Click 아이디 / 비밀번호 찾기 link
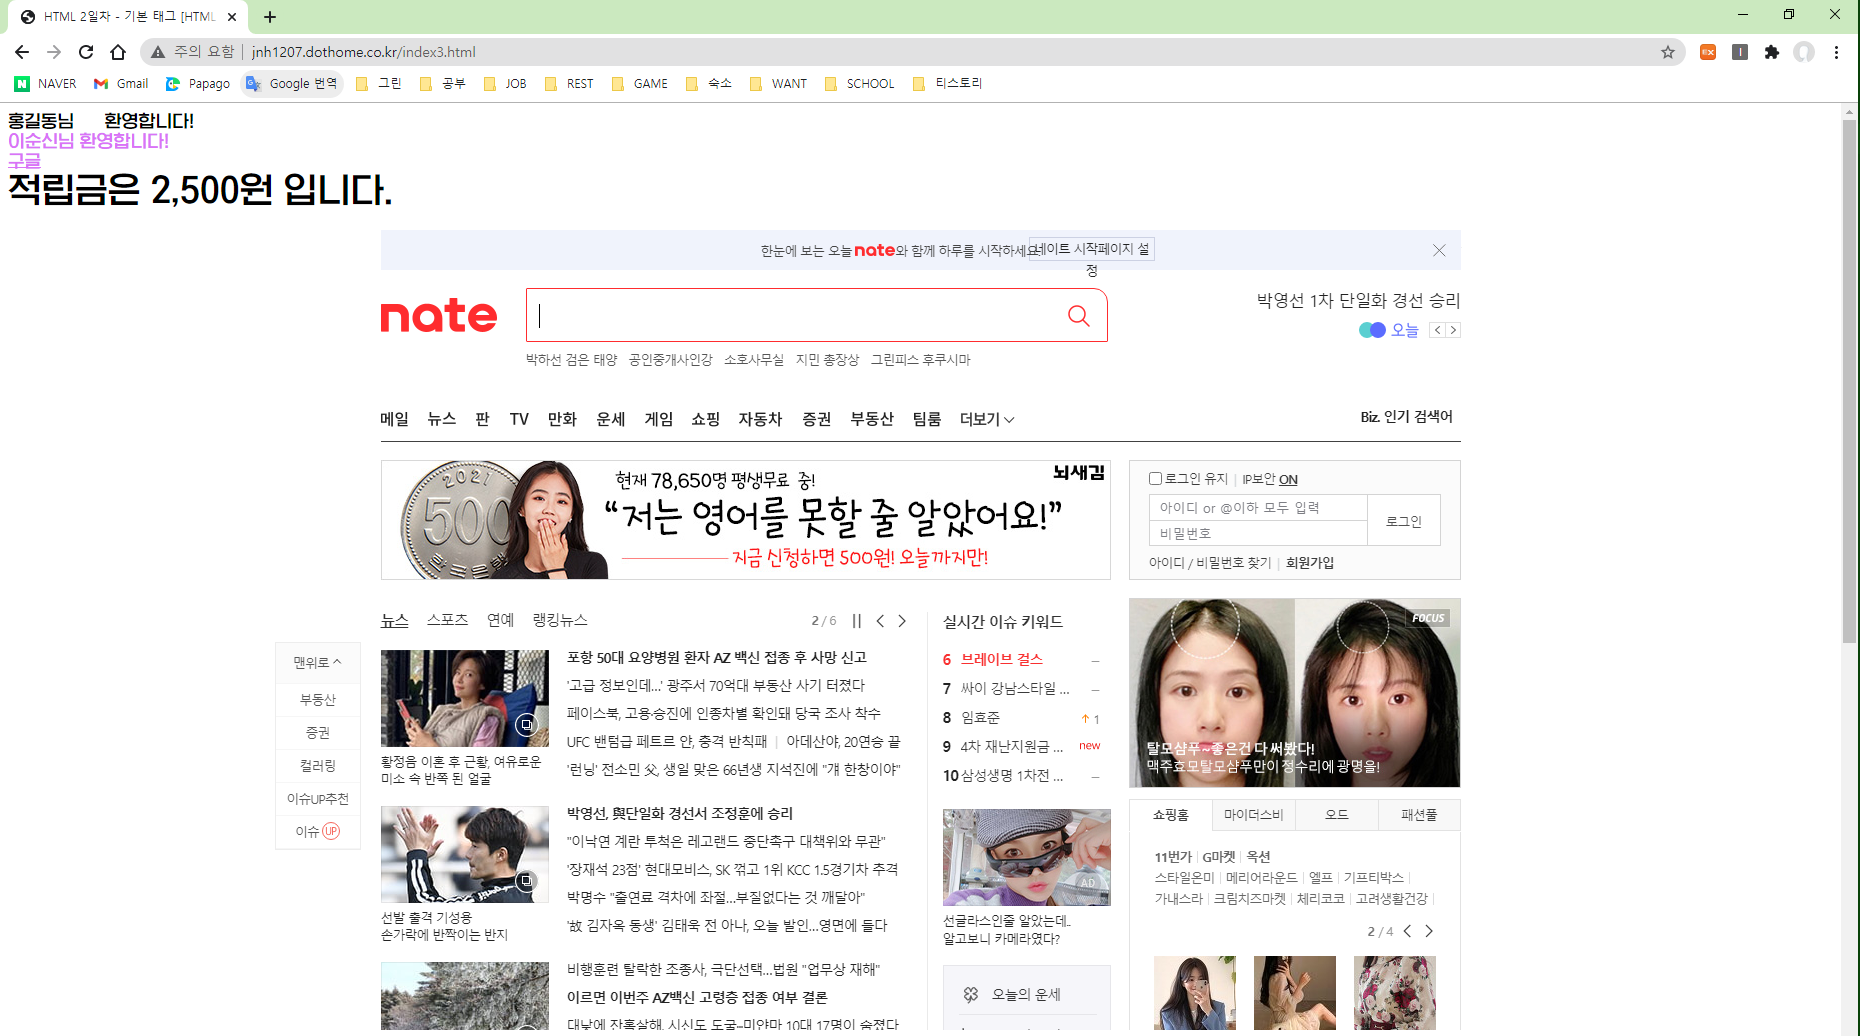The image size is (1860, 1036). tap(1210, 563)
